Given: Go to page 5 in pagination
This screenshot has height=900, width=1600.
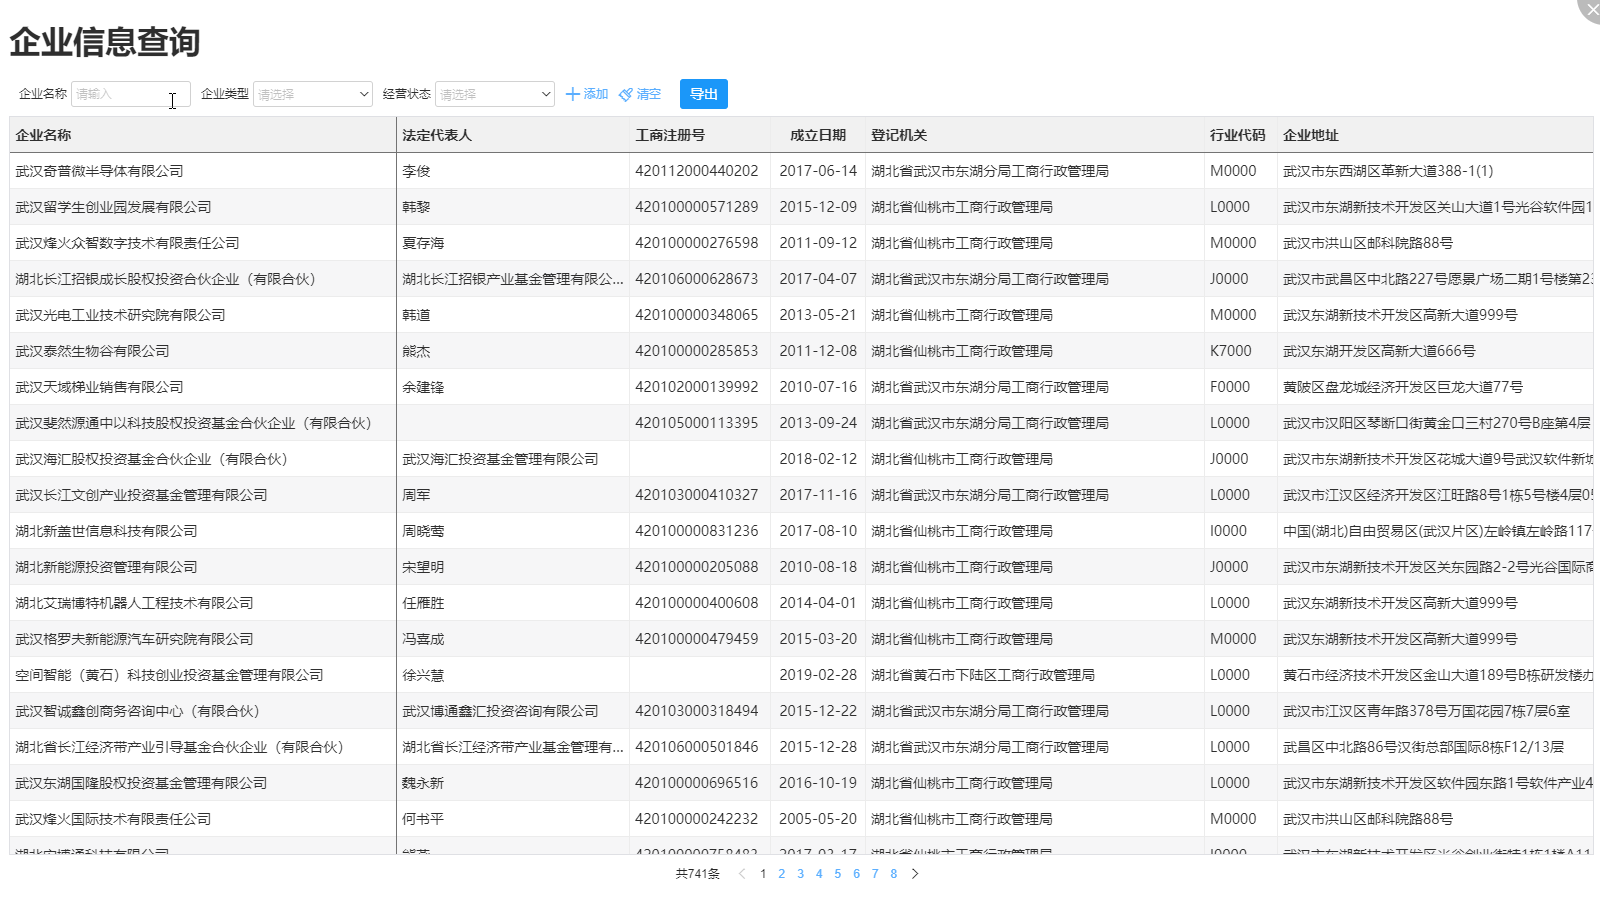Looking at the screenshot, I should (837, 873).
